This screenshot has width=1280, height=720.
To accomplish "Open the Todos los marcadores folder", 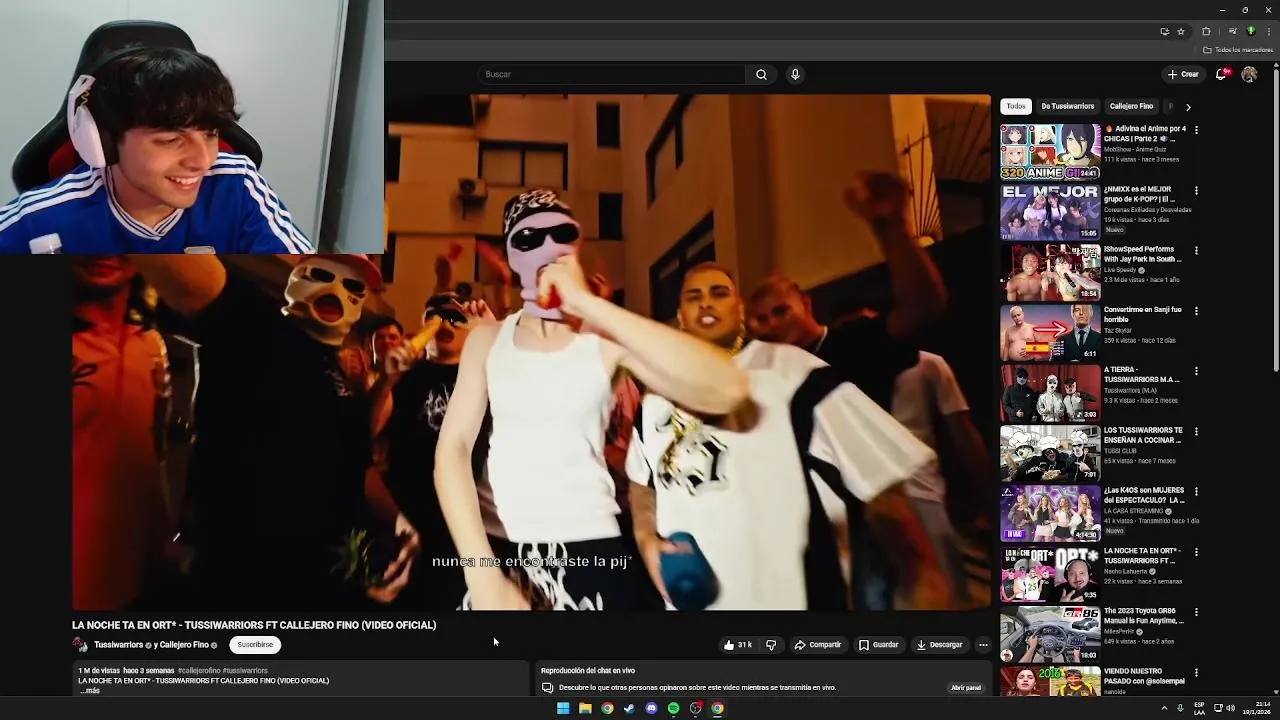I will pos(1238,50).
